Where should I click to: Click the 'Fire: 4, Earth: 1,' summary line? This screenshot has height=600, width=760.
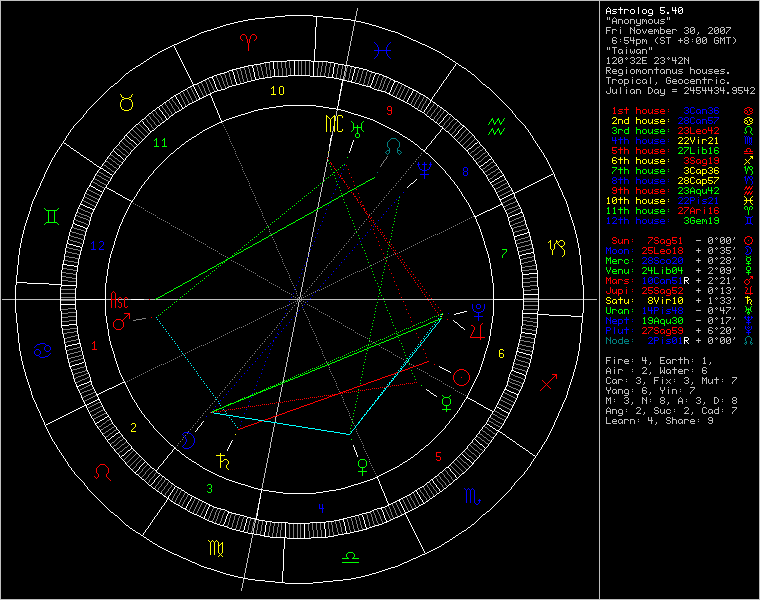point(659,361)
